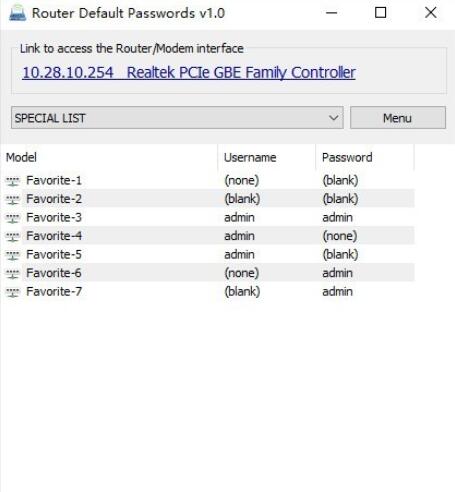Open the Menu button

tap(398, 118)
